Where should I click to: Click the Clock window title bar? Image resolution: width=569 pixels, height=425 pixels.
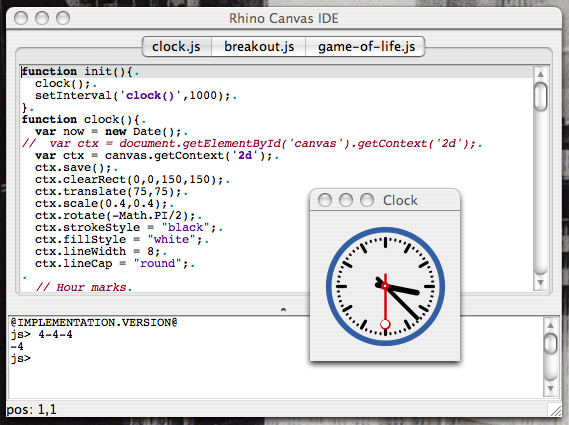[385, 200]
